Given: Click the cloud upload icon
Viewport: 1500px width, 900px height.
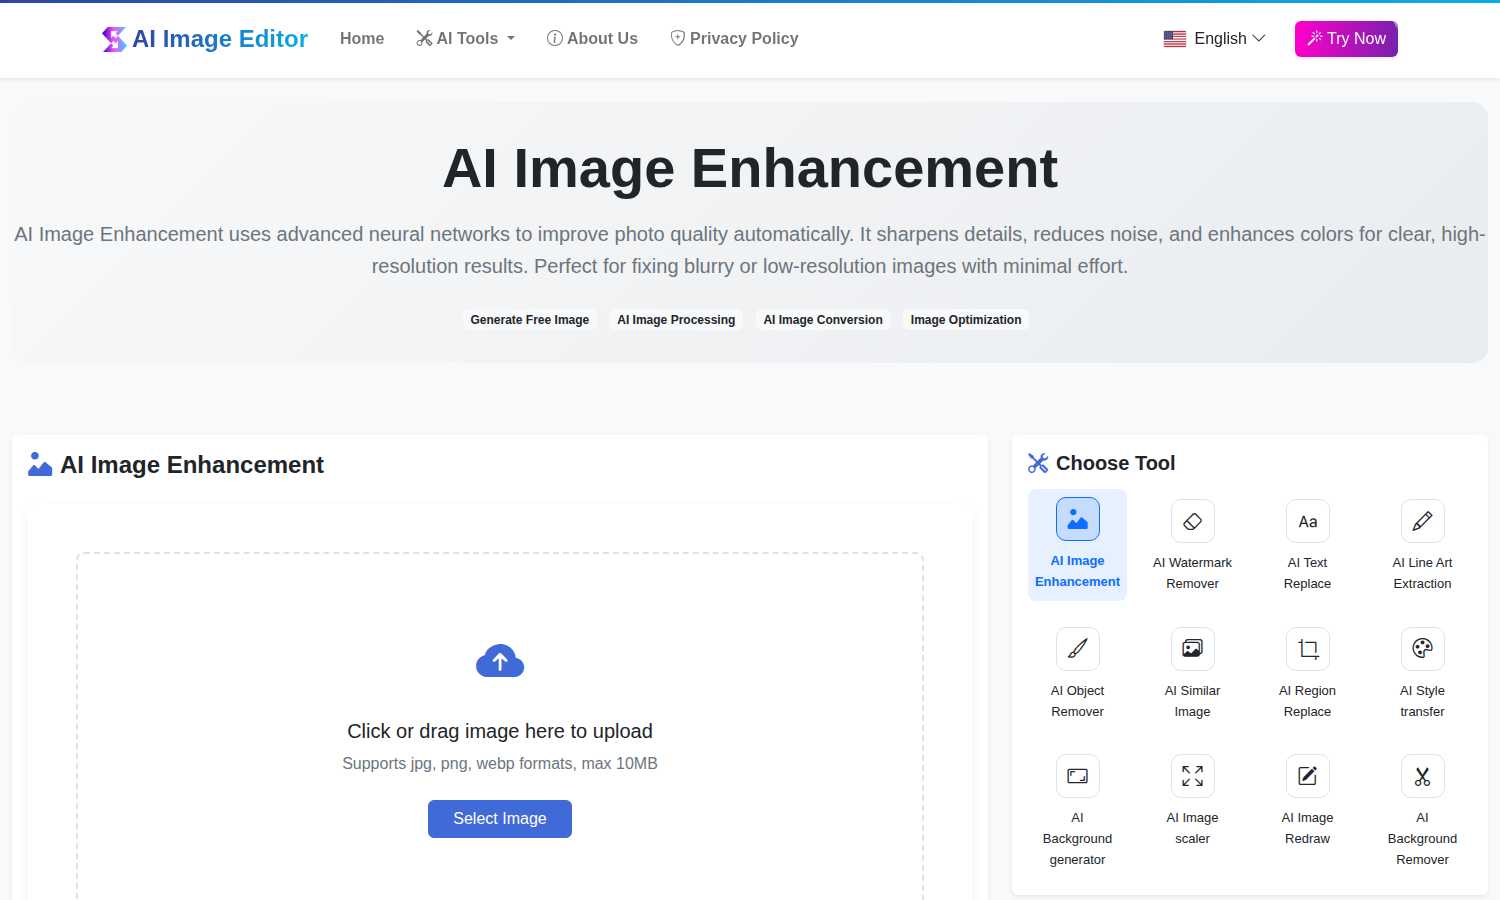Looking at the screenshot, I should point(500,661).
